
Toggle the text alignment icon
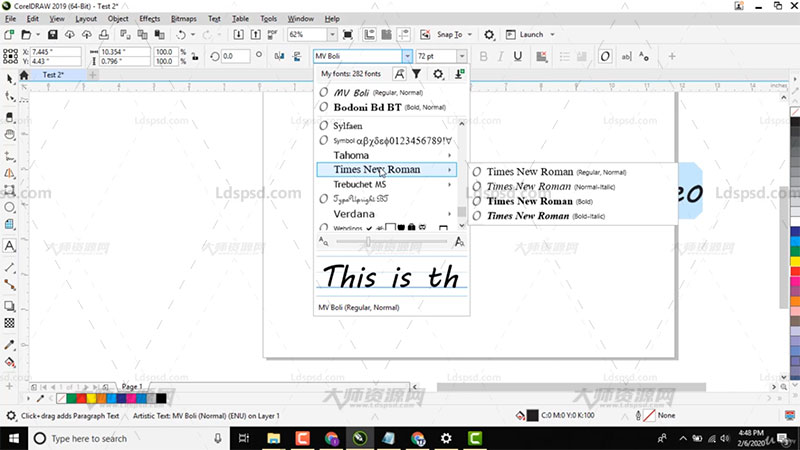click(x=541, y=56)
